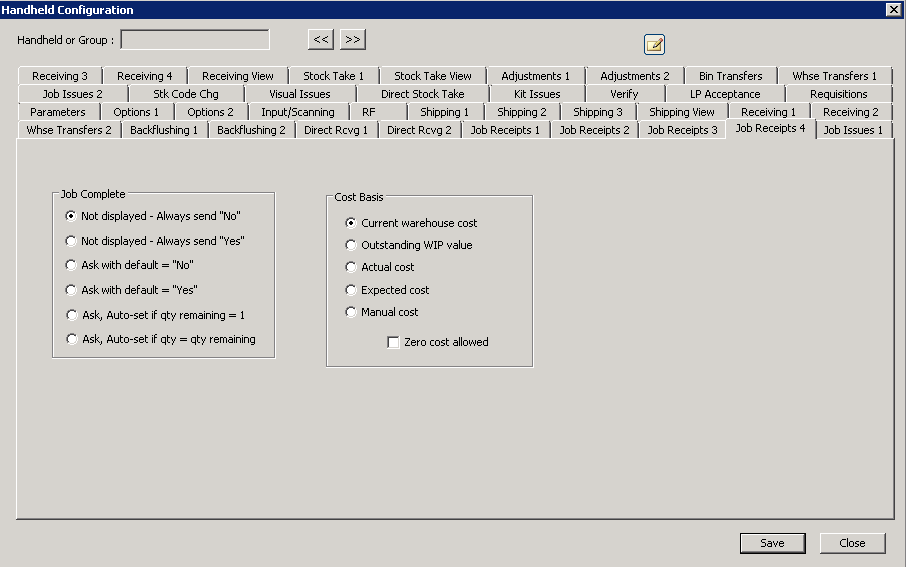This screenshot has width=906, height=567.
Task: Go to the Input/Scanning tab
Action: (297, 112)
